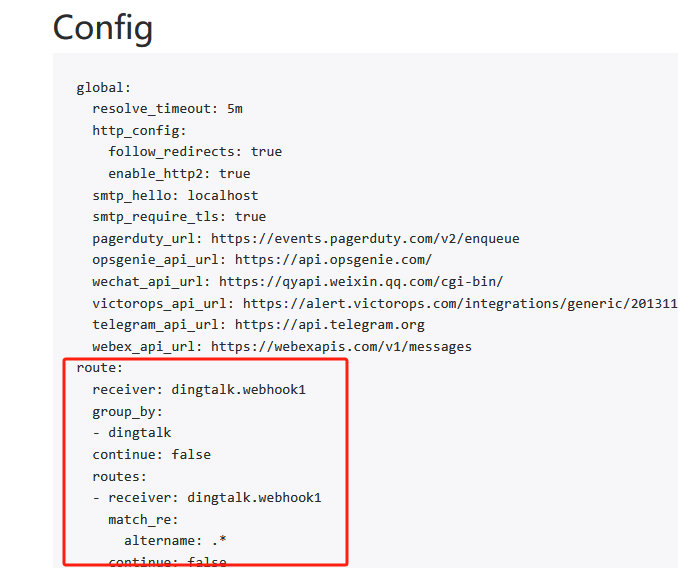
Task: Select the global: line in the config
Action: 103,88
